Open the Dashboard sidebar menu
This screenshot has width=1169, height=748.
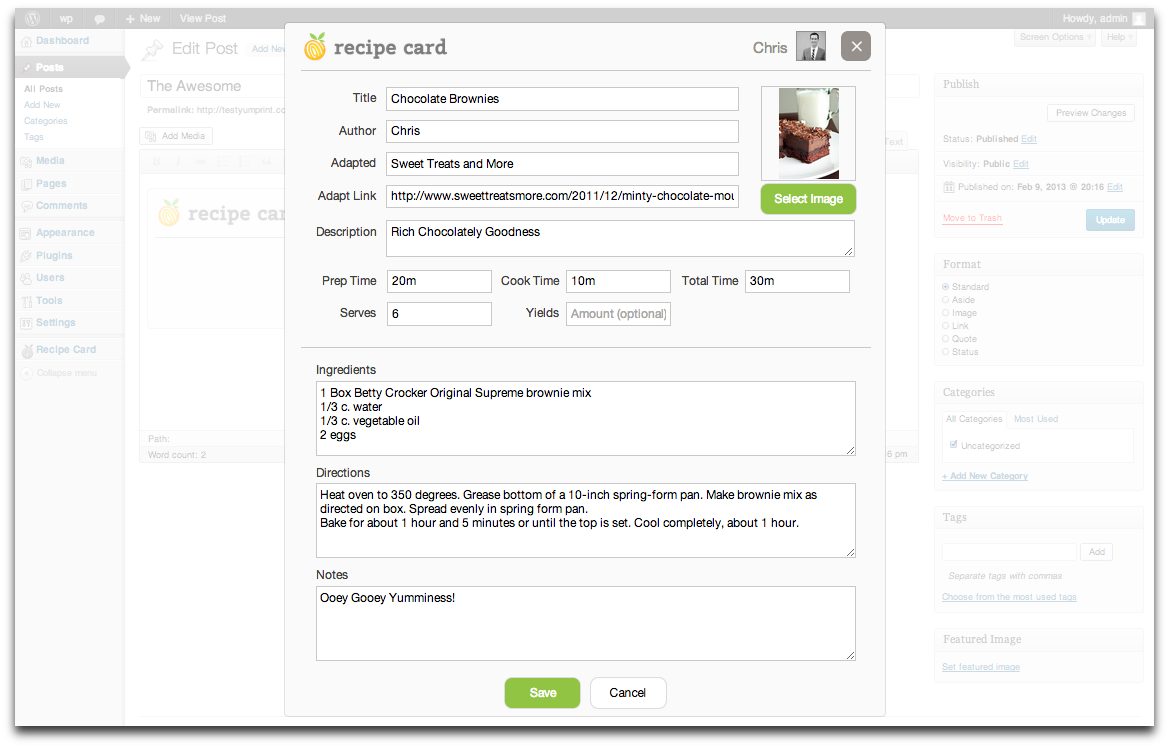click(x=63, y=41)
